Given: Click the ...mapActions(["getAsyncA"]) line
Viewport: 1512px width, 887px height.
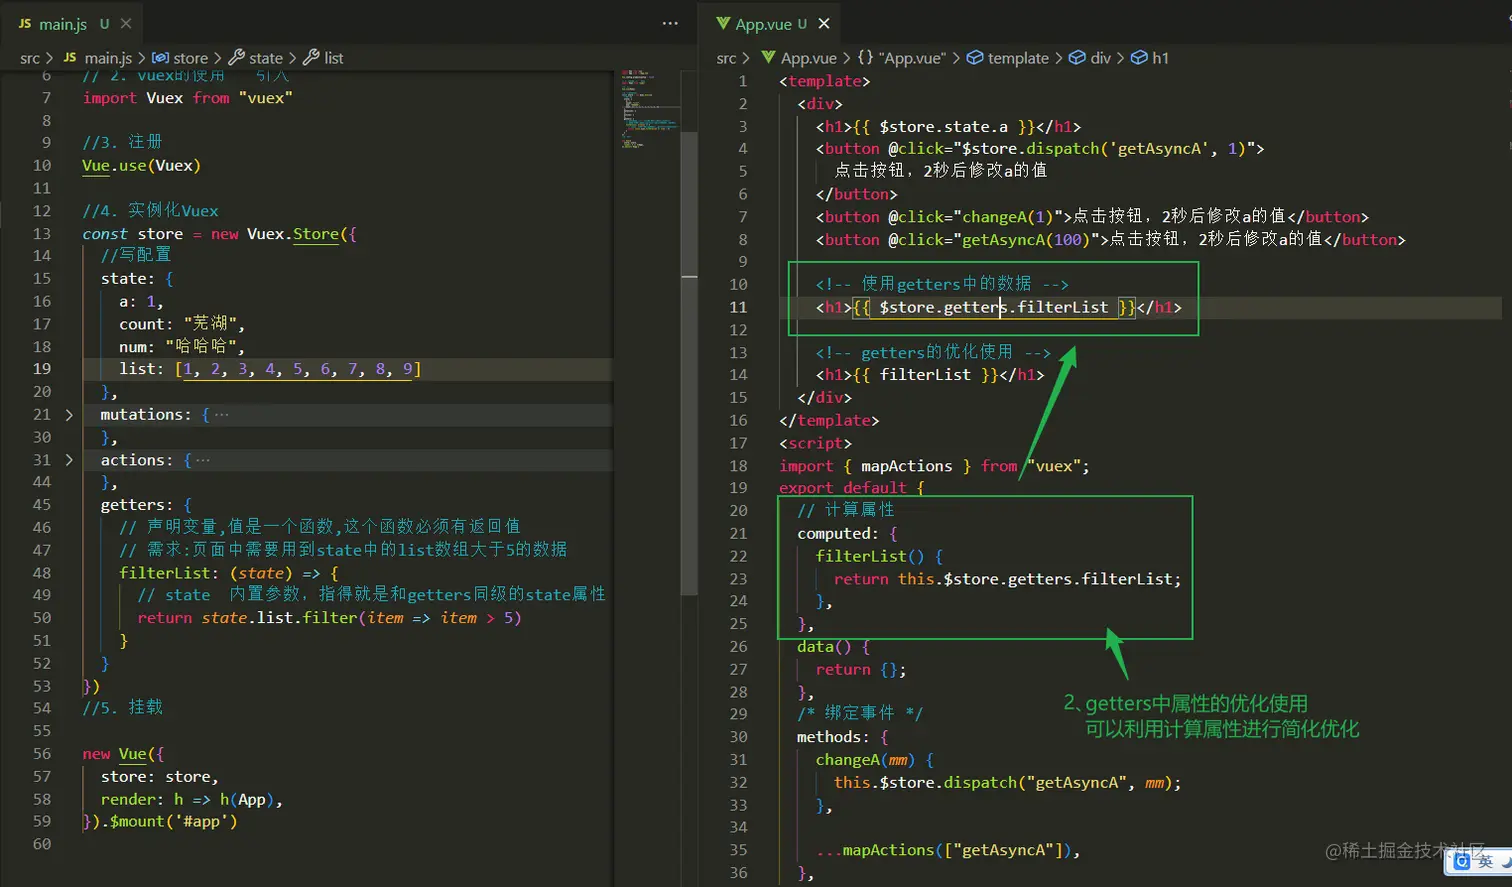Looking at the screenshot, I should (948, 850).
